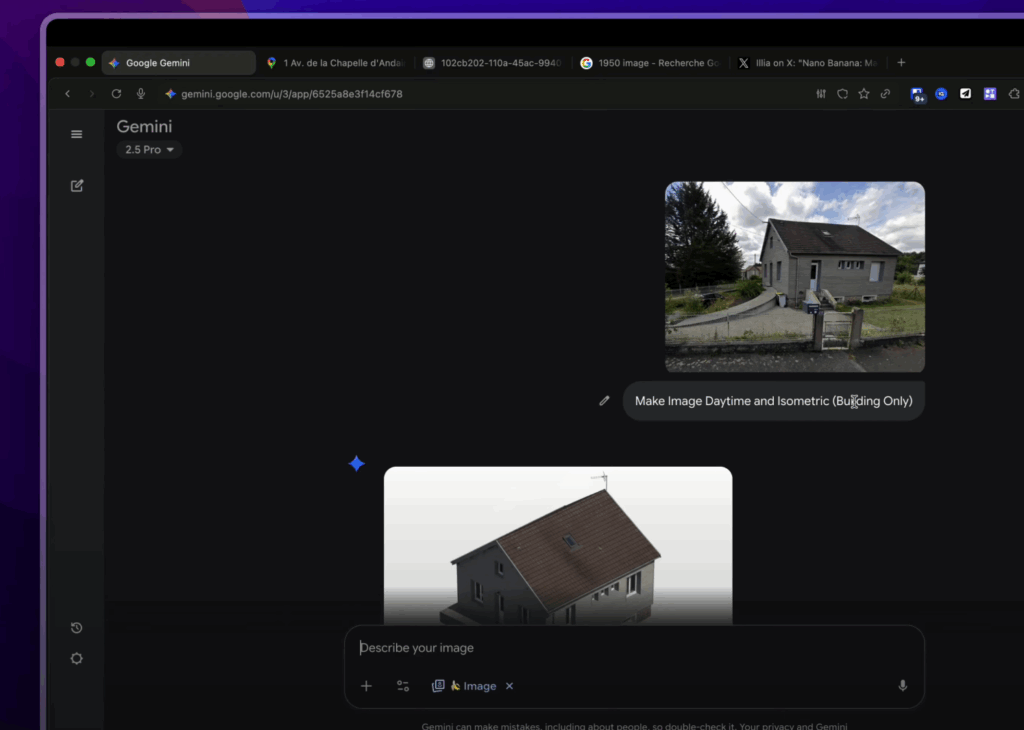The width and height of the screenshot is (1024, 730).
Task: Expand the 2.5 Pro model dropdown
Action: (149, 150)
